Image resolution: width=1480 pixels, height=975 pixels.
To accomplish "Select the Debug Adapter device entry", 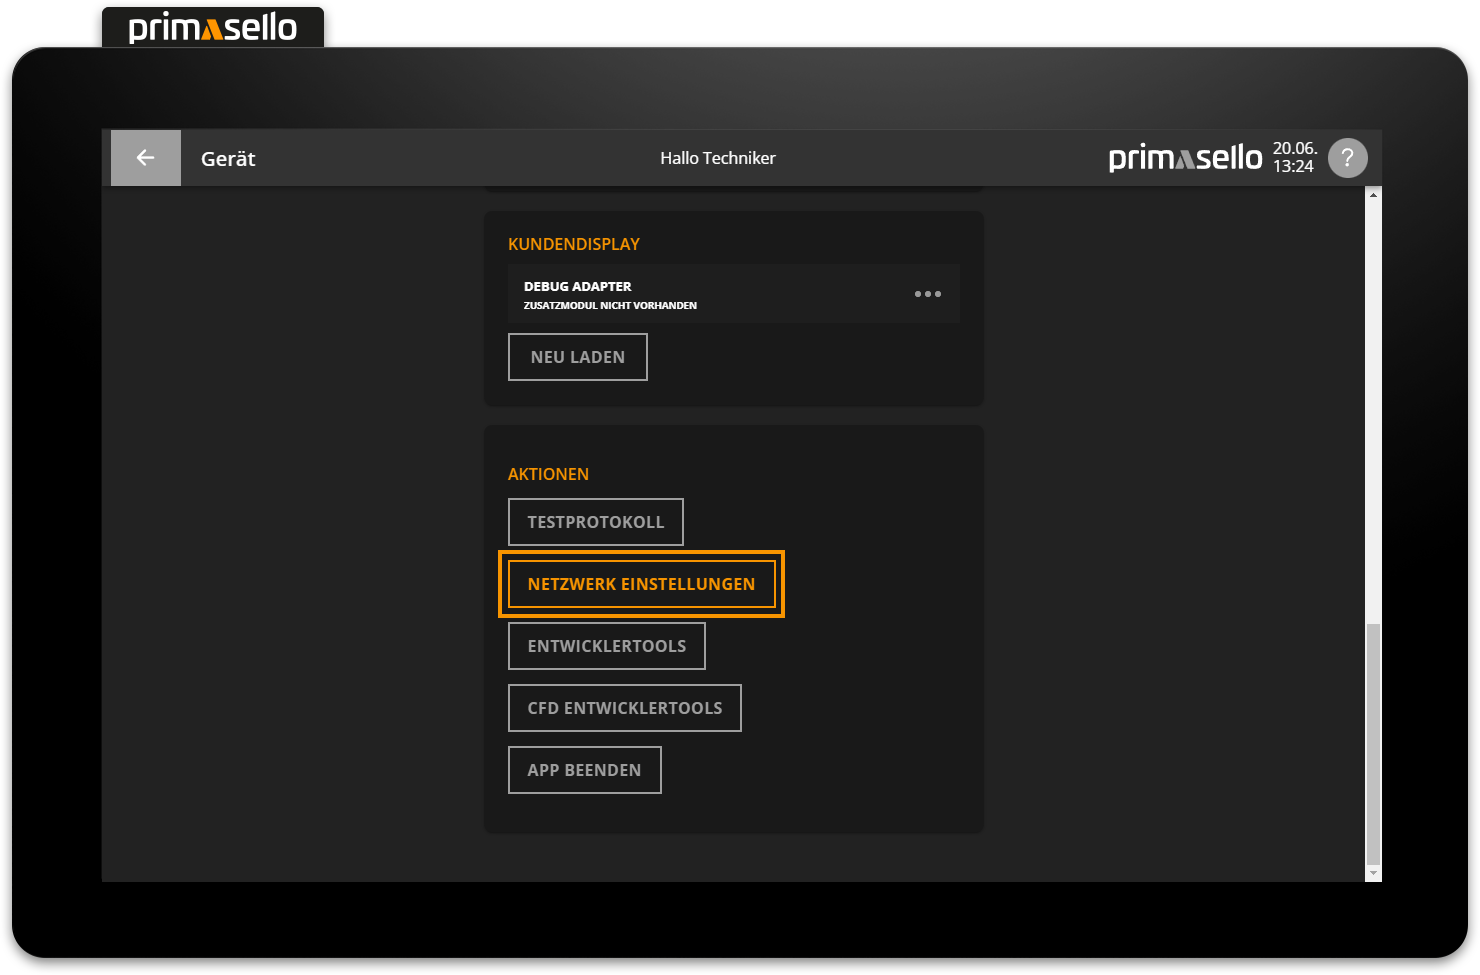I will pos(700,293).
